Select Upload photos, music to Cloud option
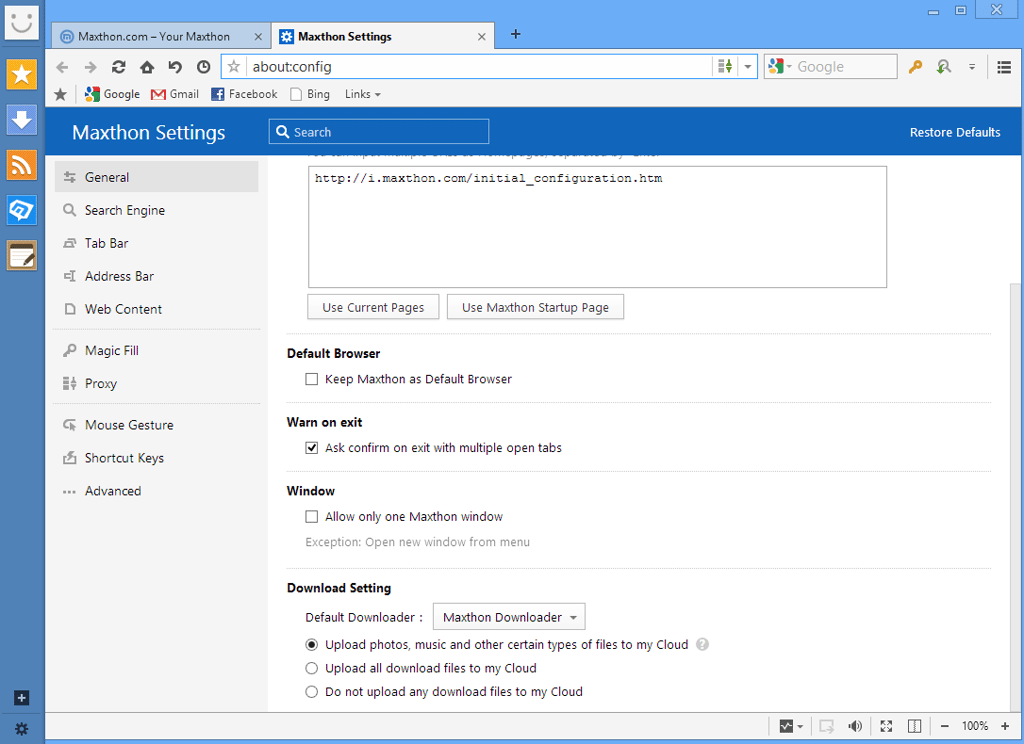The height and width of the screenshot is (744, 1024). 312,645
